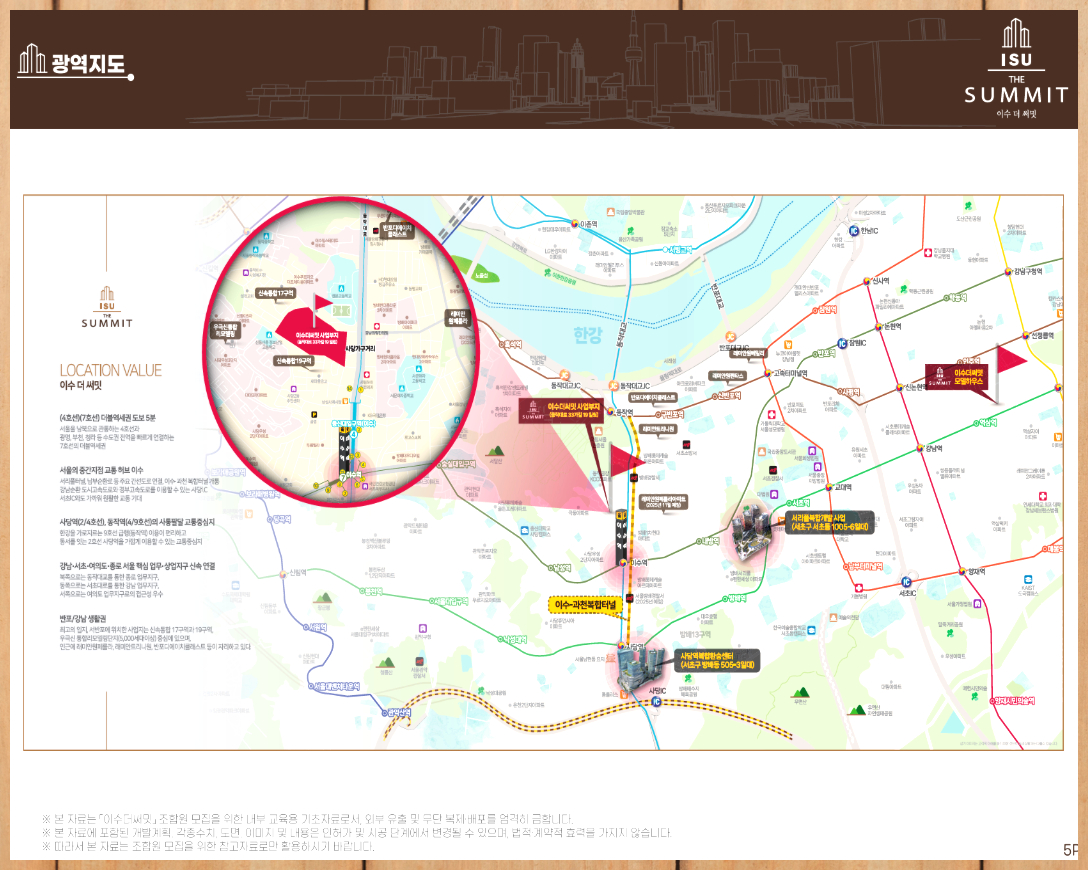Click the 신반포역 station label
The height and width of the screenshot is (870, 1088).
[x=729, y=395]
